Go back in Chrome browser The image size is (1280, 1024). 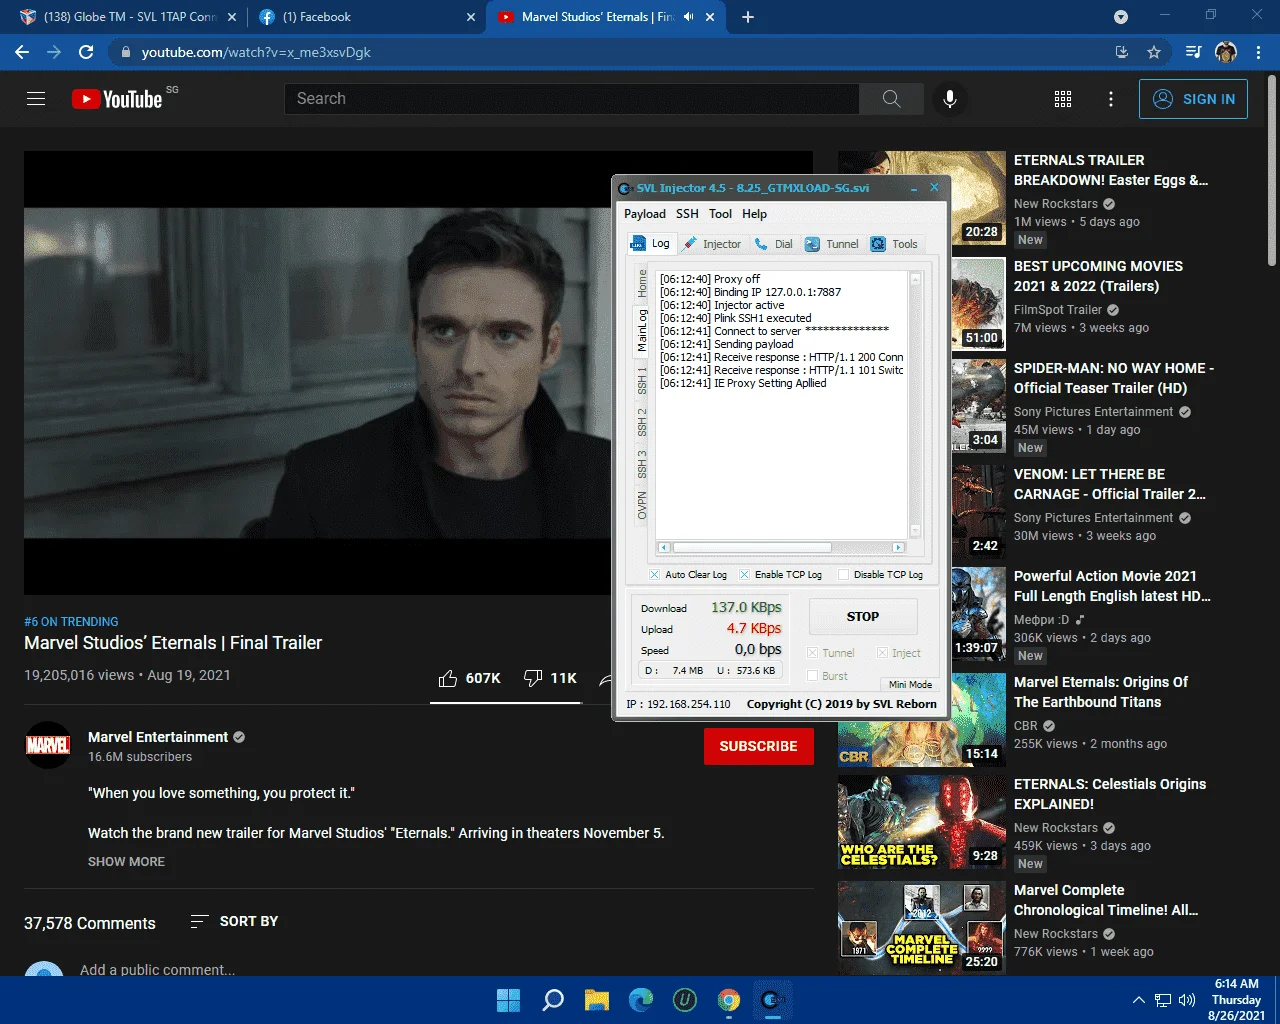[x=22, y=52]
